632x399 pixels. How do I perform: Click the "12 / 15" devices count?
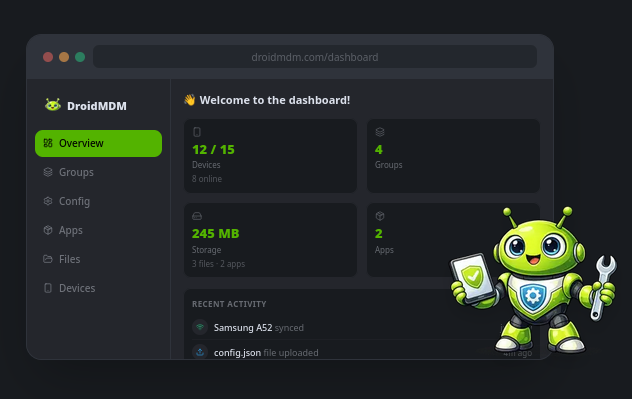(x=213, y=150)
